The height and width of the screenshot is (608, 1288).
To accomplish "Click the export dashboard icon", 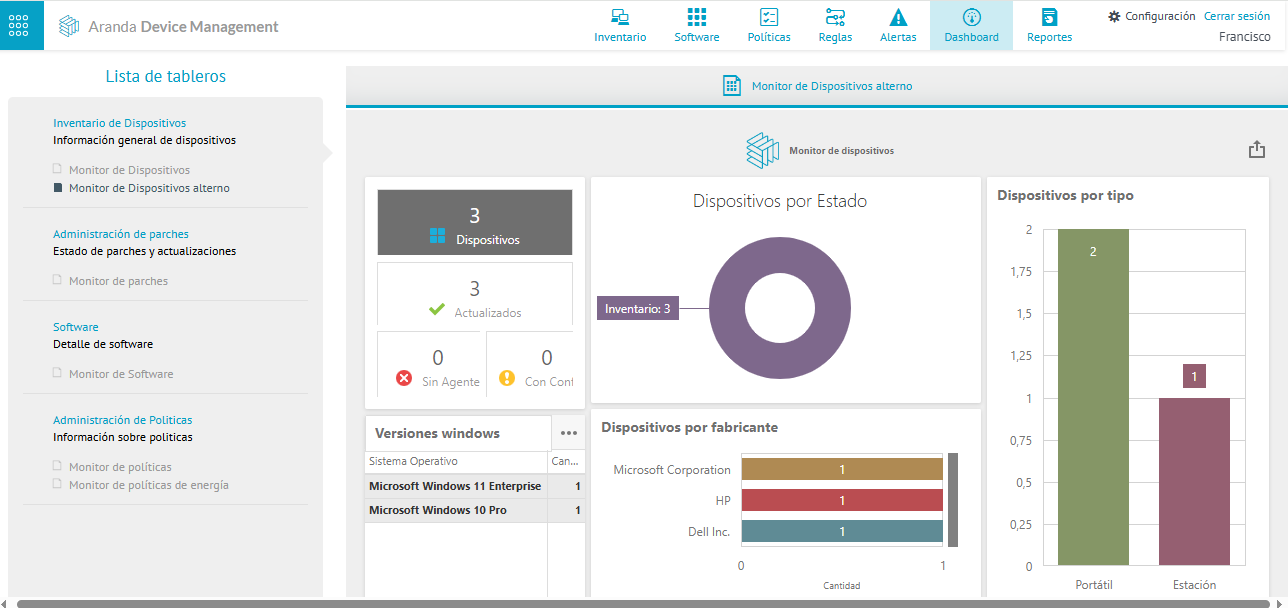I will [1257, 149].
